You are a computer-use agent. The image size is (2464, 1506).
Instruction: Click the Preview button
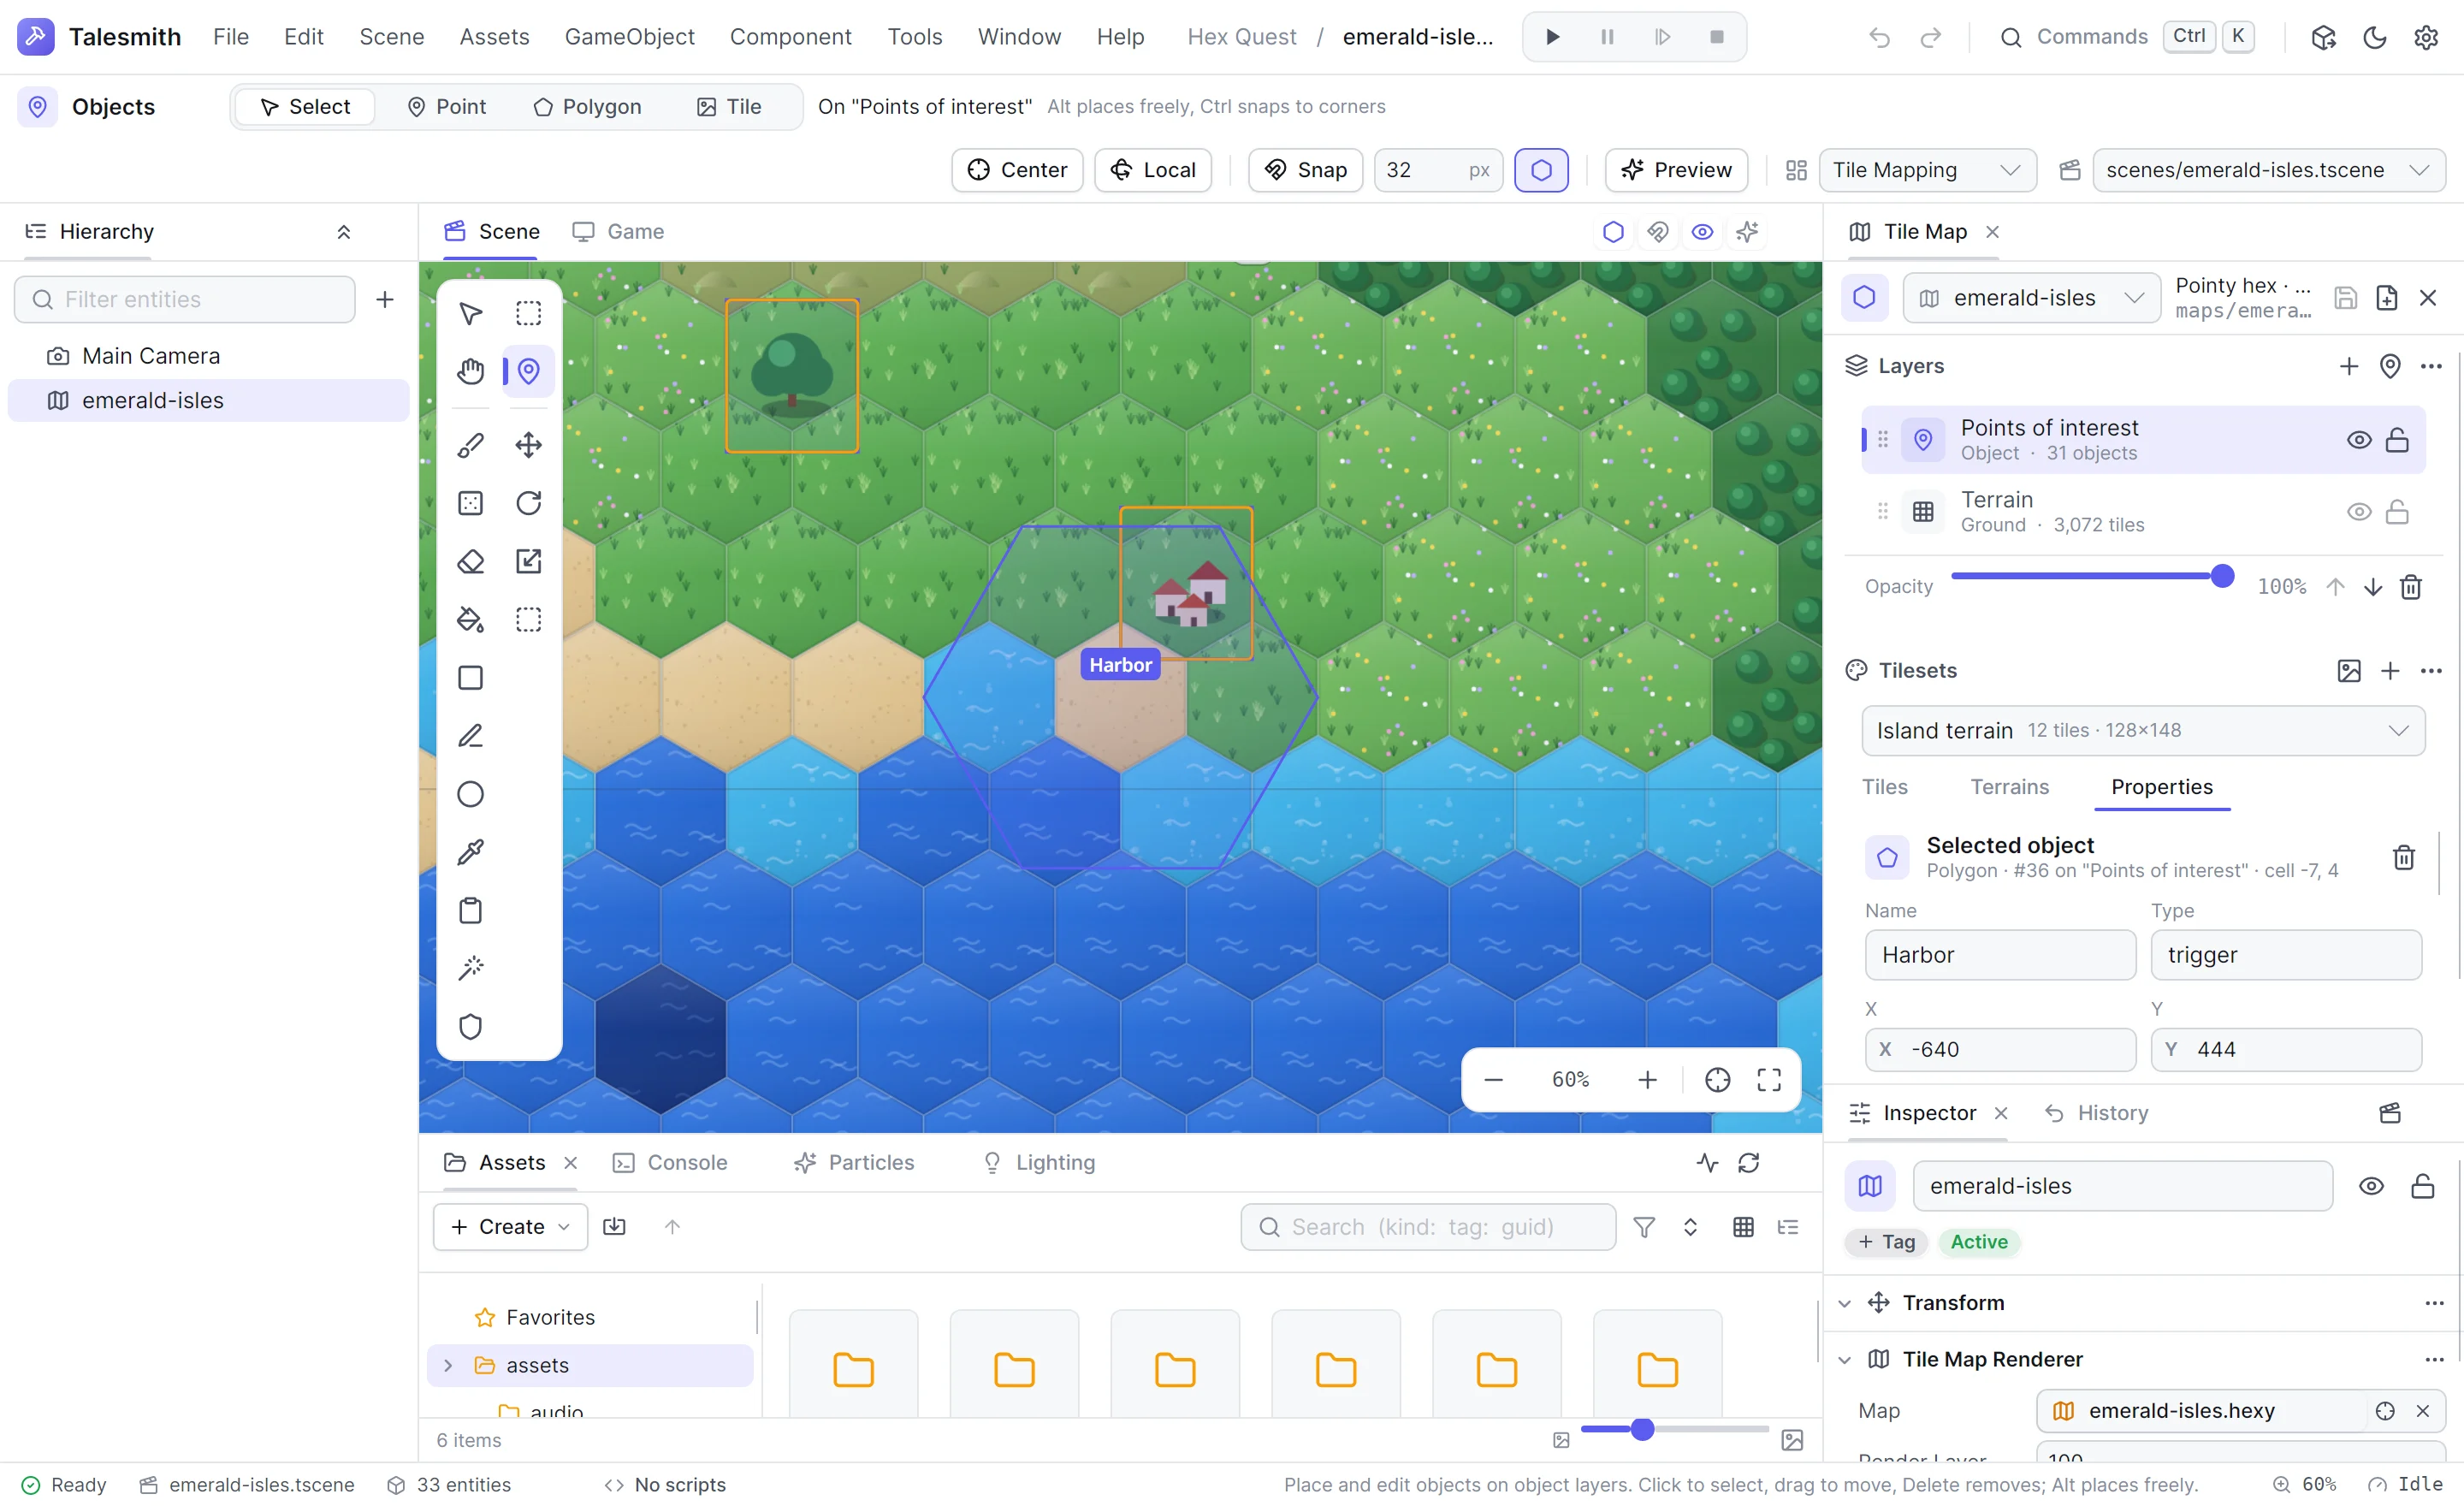pyautogui.click(x=1675, y=170)
